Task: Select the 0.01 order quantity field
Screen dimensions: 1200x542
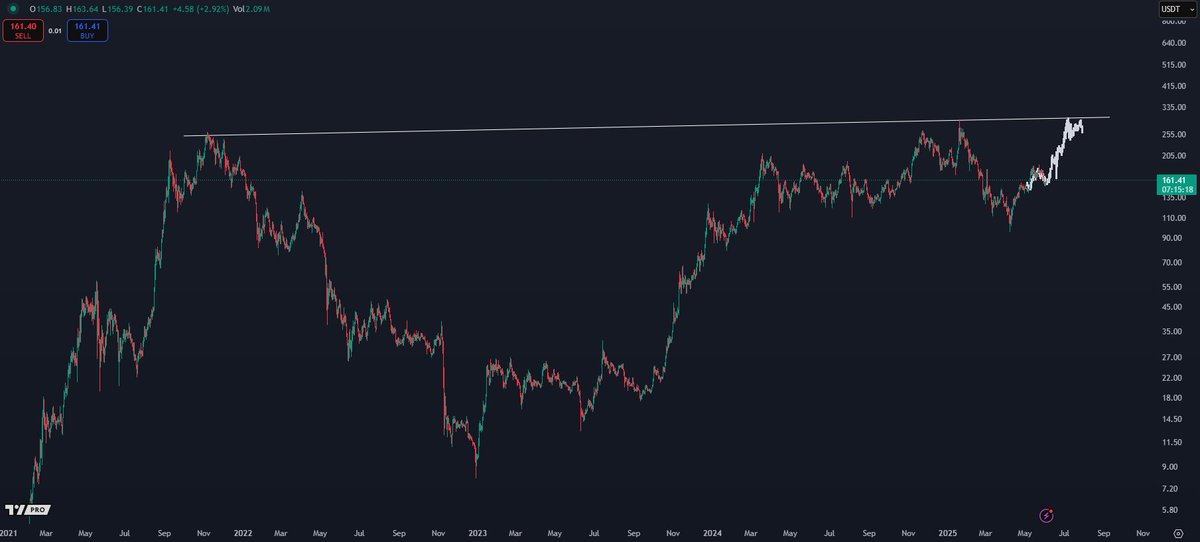Action: [55, 31]
